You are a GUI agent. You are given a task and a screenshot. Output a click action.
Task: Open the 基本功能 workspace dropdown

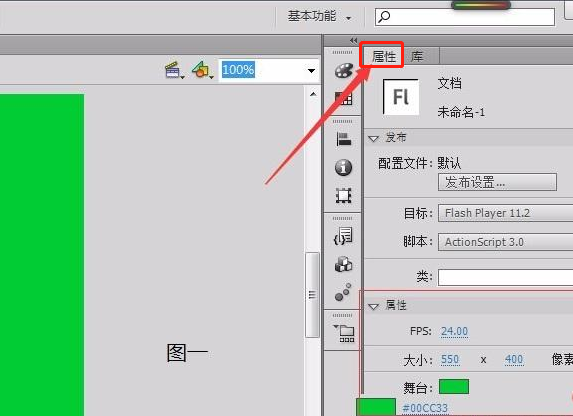click(320, 16)
